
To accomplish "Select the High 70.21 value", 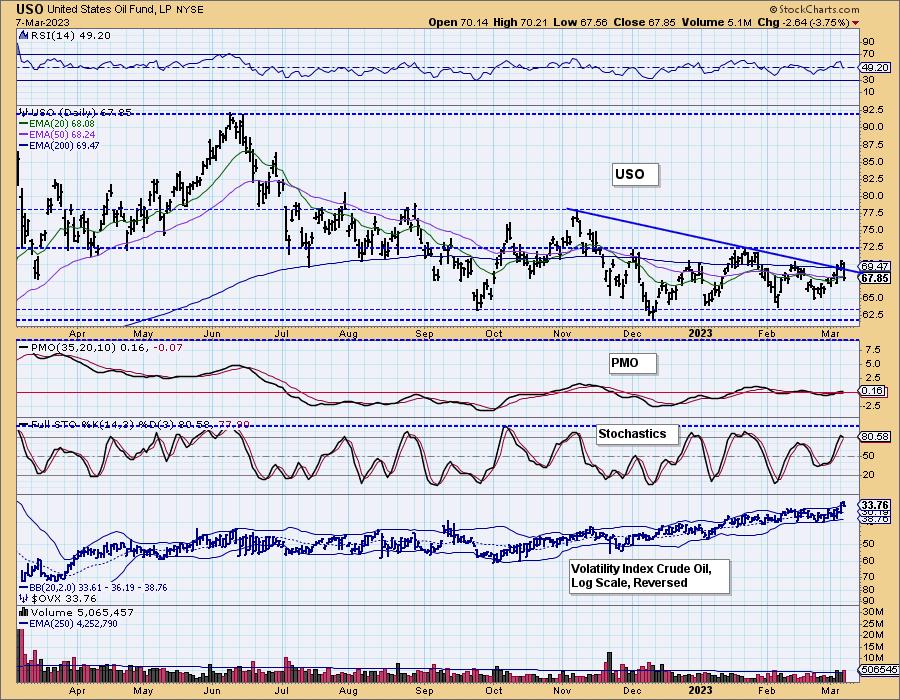I will 520,22.
